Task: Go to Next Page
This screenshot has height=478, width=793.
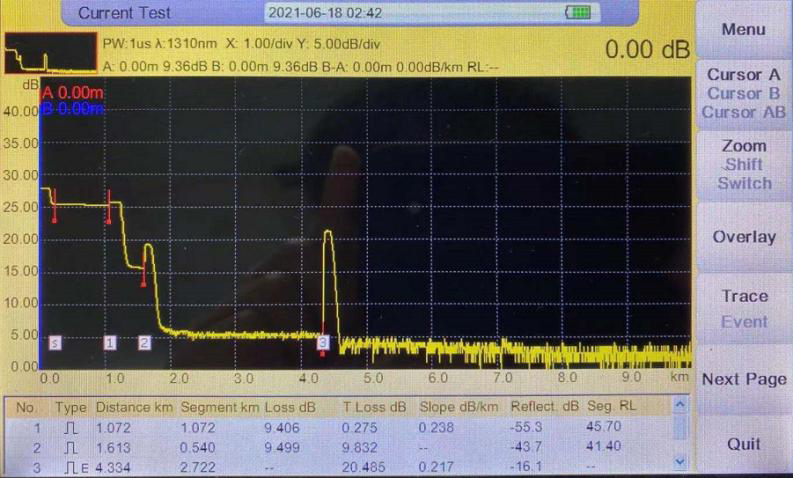Action: coord(744,379)
